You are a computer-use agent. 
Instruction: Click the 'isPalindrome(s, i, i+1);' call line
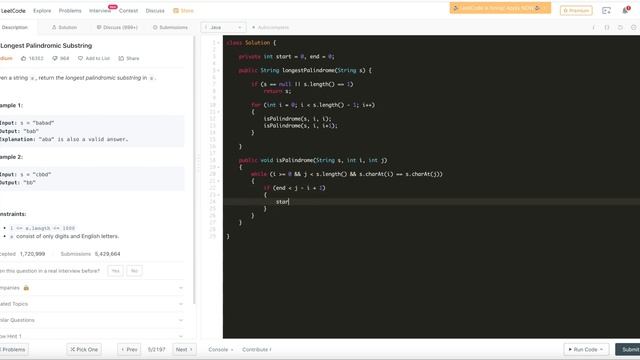[x=300, y=126]
